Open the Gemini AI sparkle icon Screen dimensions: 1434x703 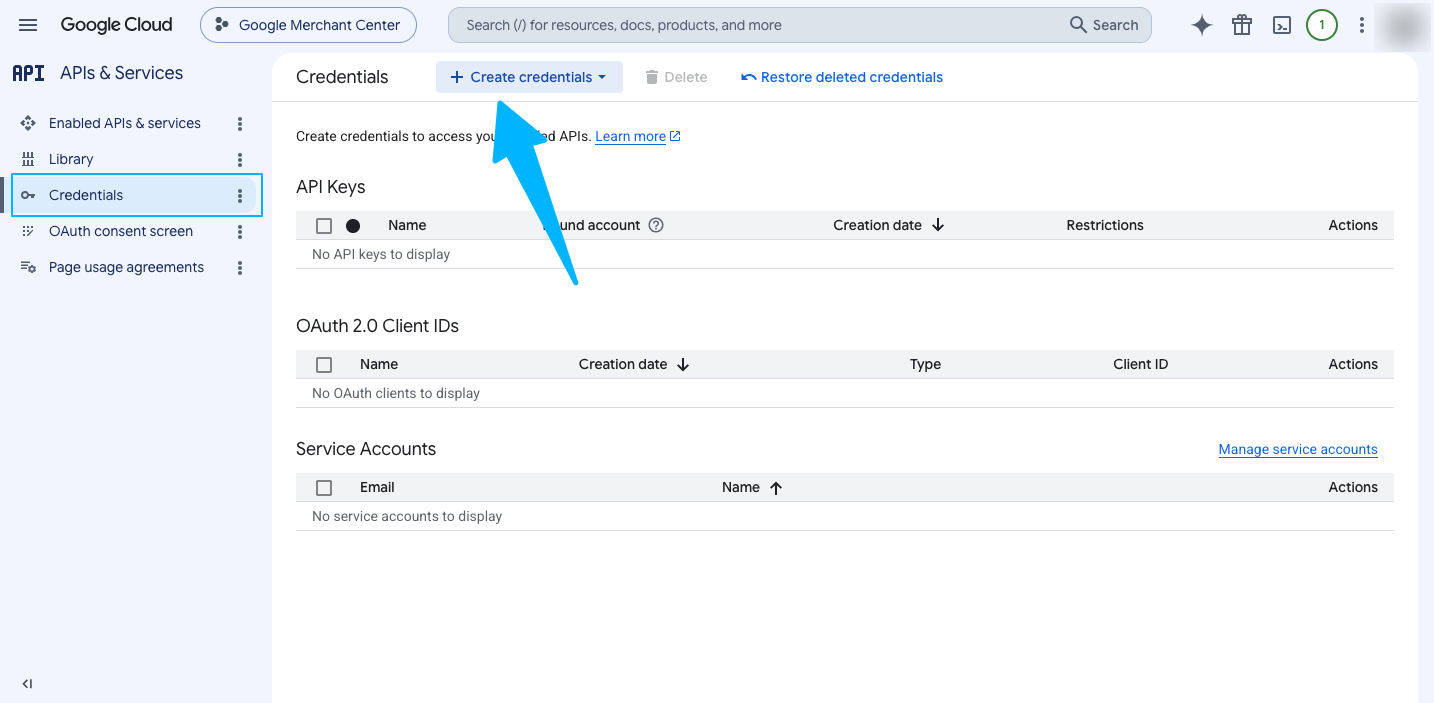click(x=1202, y=25)
